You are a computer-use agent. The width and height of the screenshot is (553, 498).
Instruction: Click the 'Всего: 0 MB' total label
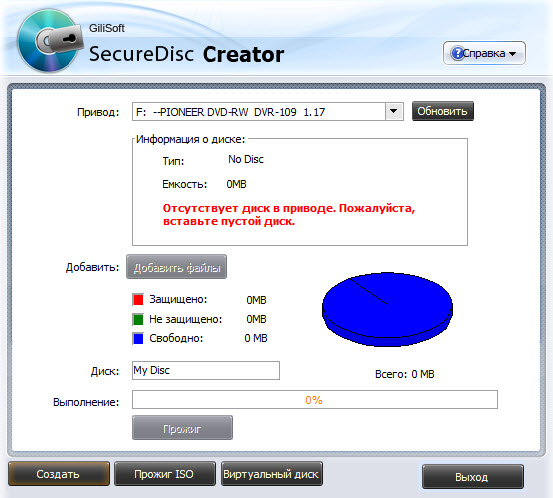(x=405, y=374)
